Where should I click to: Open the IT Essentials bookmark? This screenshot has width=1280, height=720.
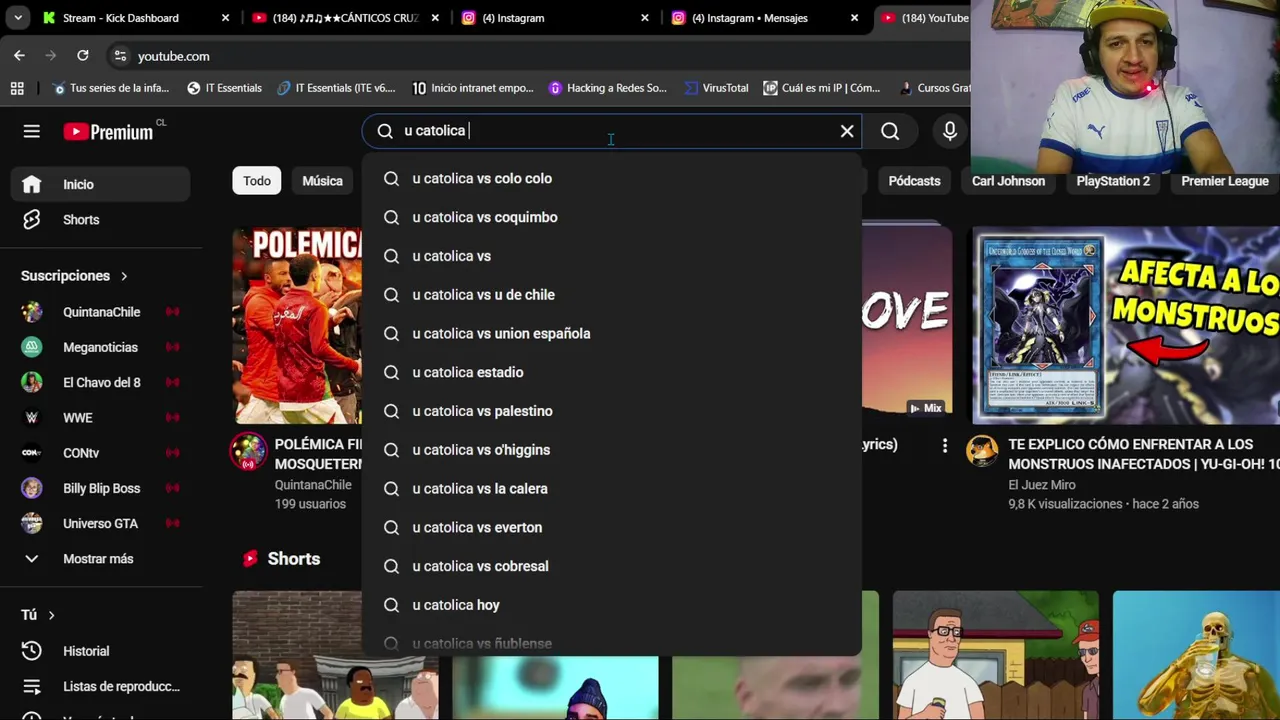[x=224, y=88]
